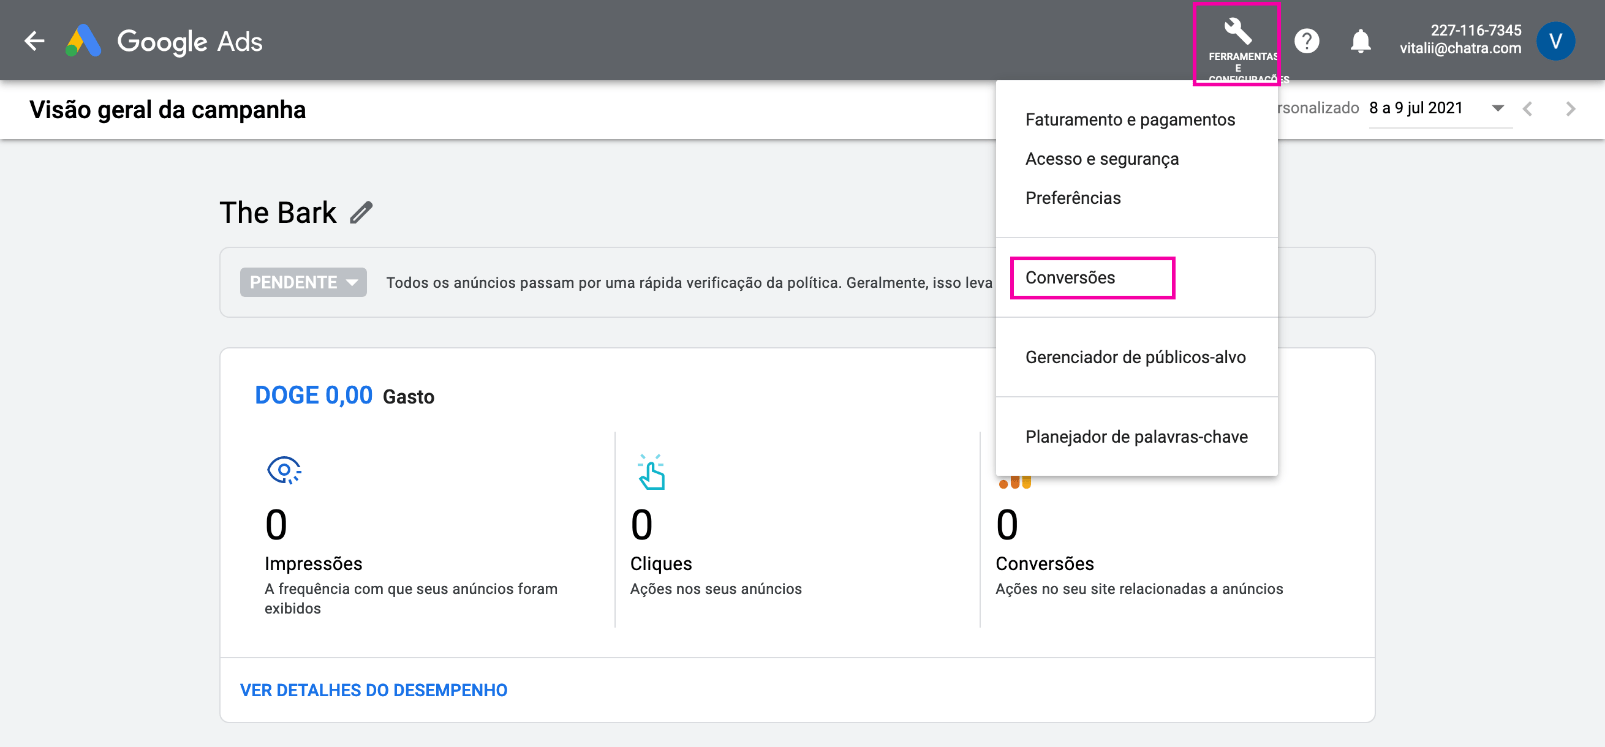Click the Impressões eye icon
The image size is (1605, 747).
tap(284, 470)
